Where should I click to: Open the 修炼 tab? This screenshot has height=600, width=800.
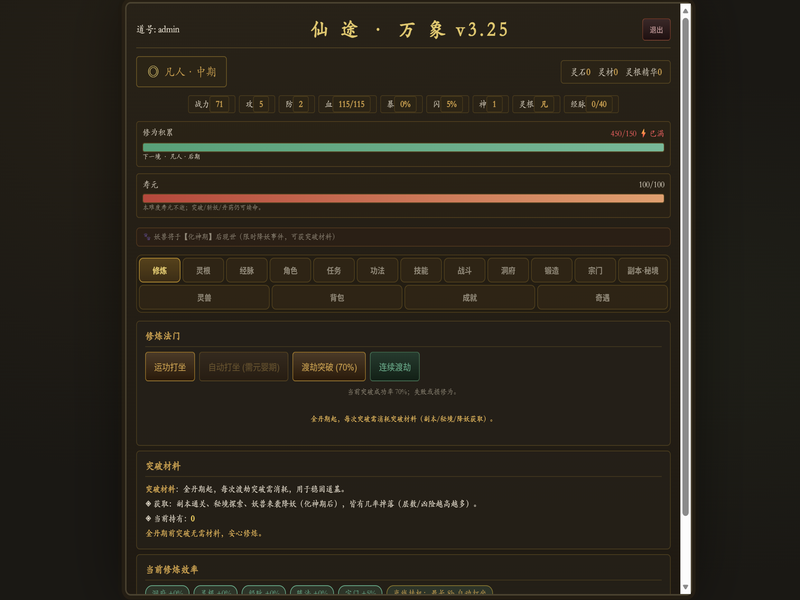(x=160, y=270)
